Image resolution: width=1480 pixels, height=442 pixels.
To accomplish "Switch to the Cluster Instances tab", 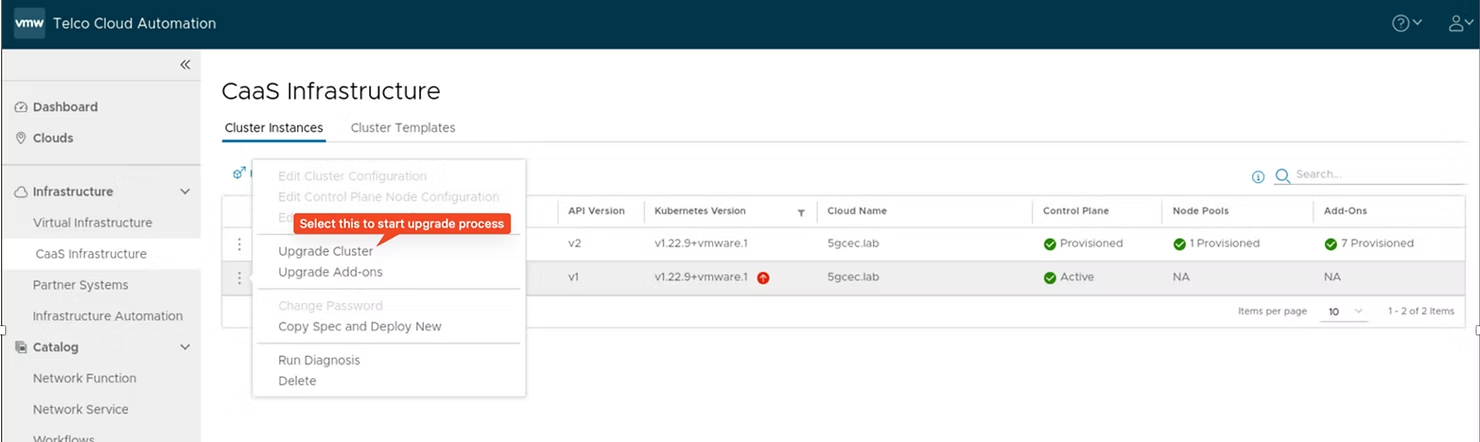I will coord(274,128).
